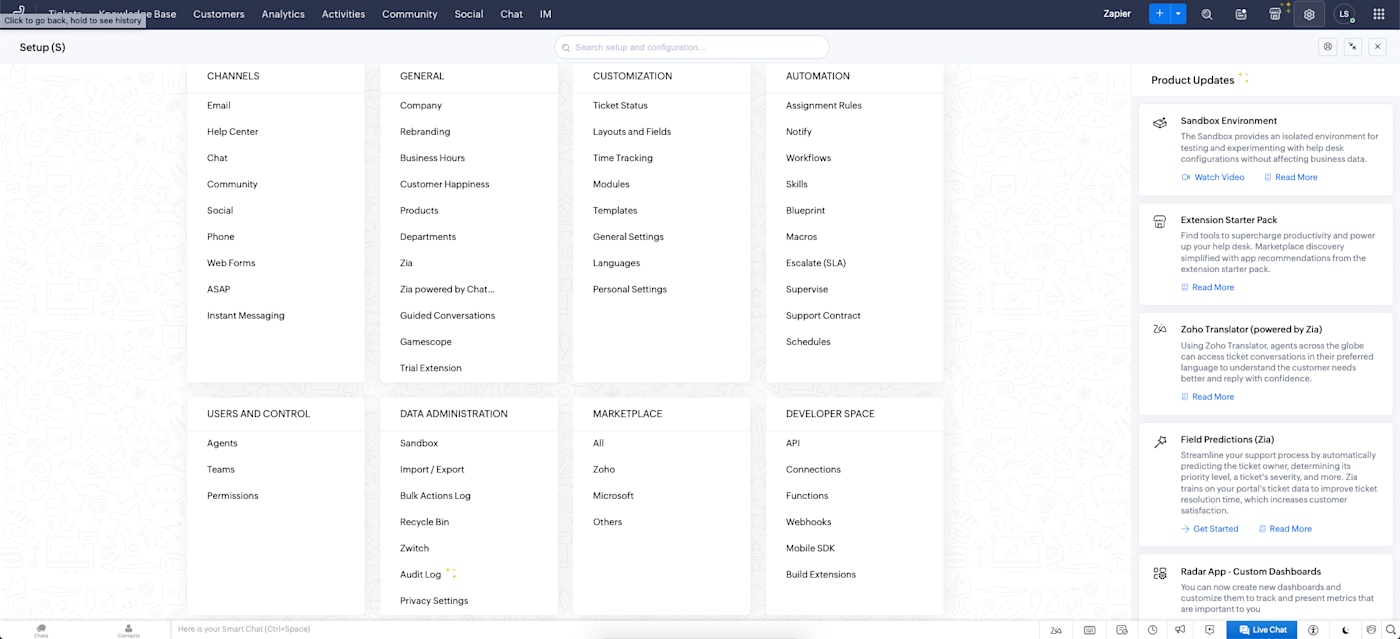Open Blueprint automation settings
The image size is (1400, 639).
click(x=805, y=210)
